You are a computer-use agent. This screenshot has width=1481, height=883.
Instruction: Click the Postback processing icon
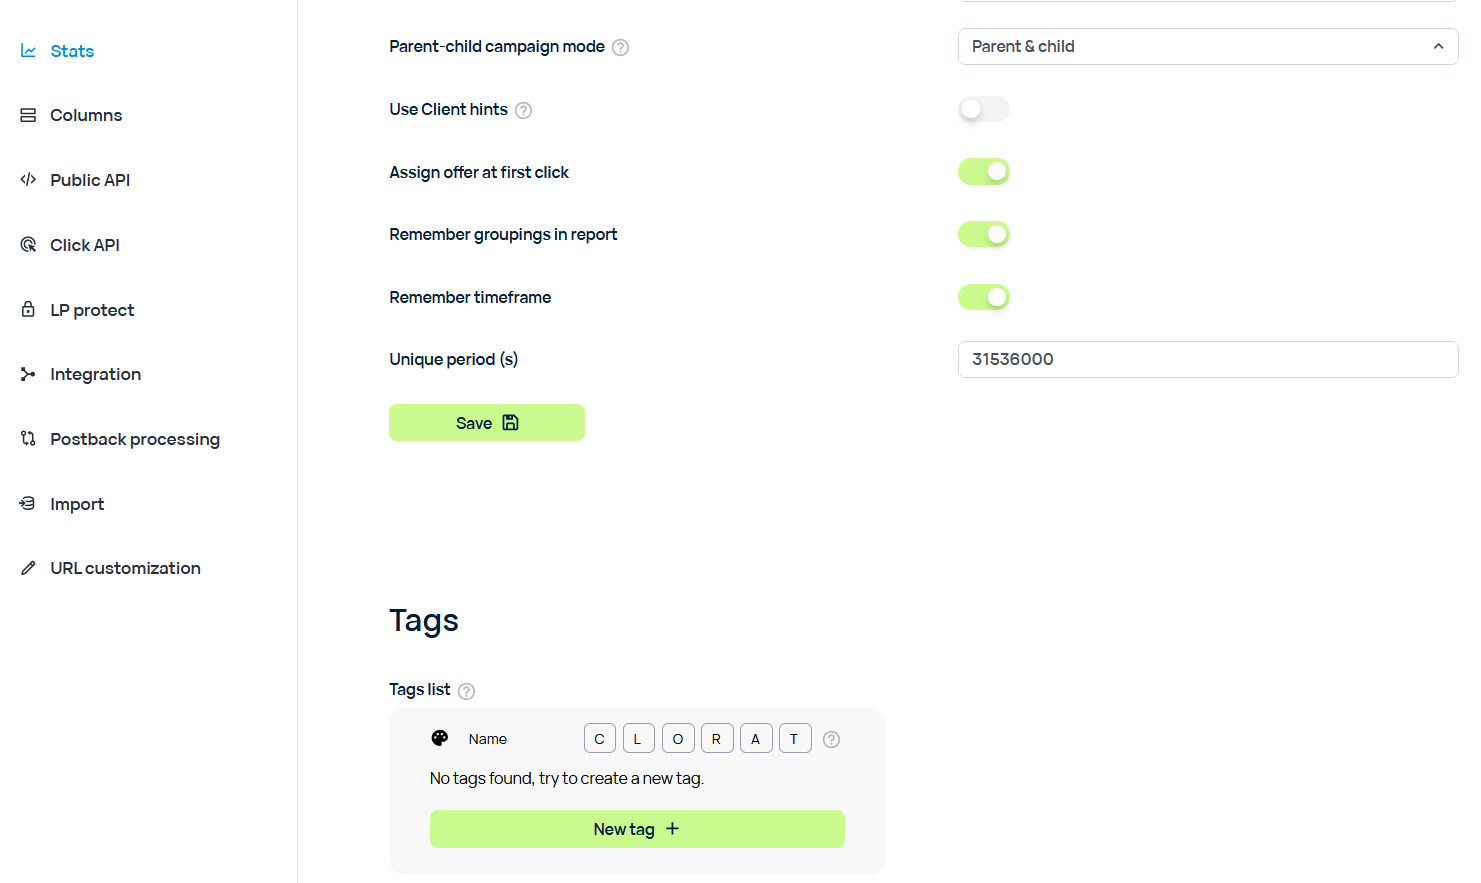click(x=28, y=439)
